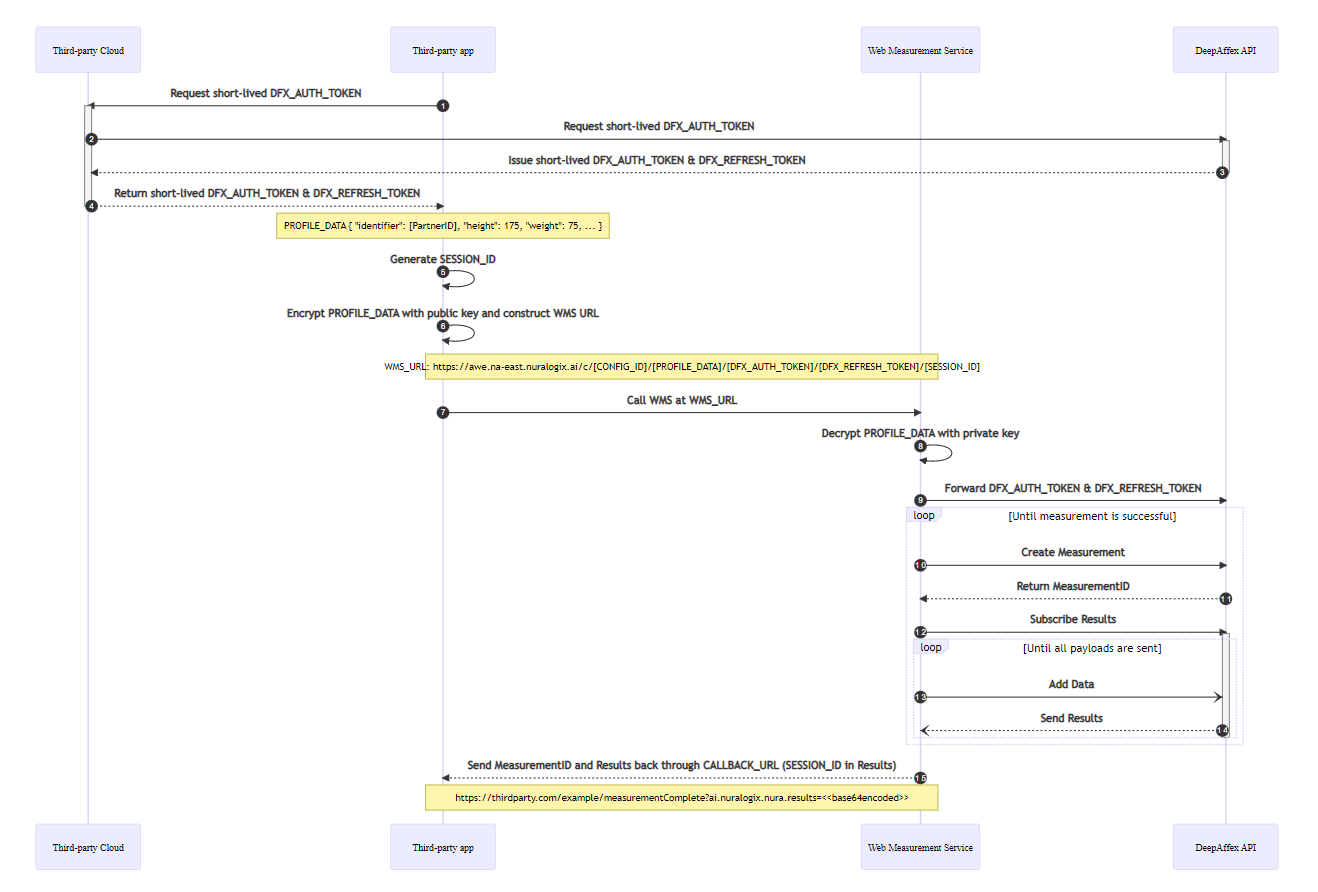Open the thirdparty.com callback URL note
1318x892 pixels.
tap(681, 798)
